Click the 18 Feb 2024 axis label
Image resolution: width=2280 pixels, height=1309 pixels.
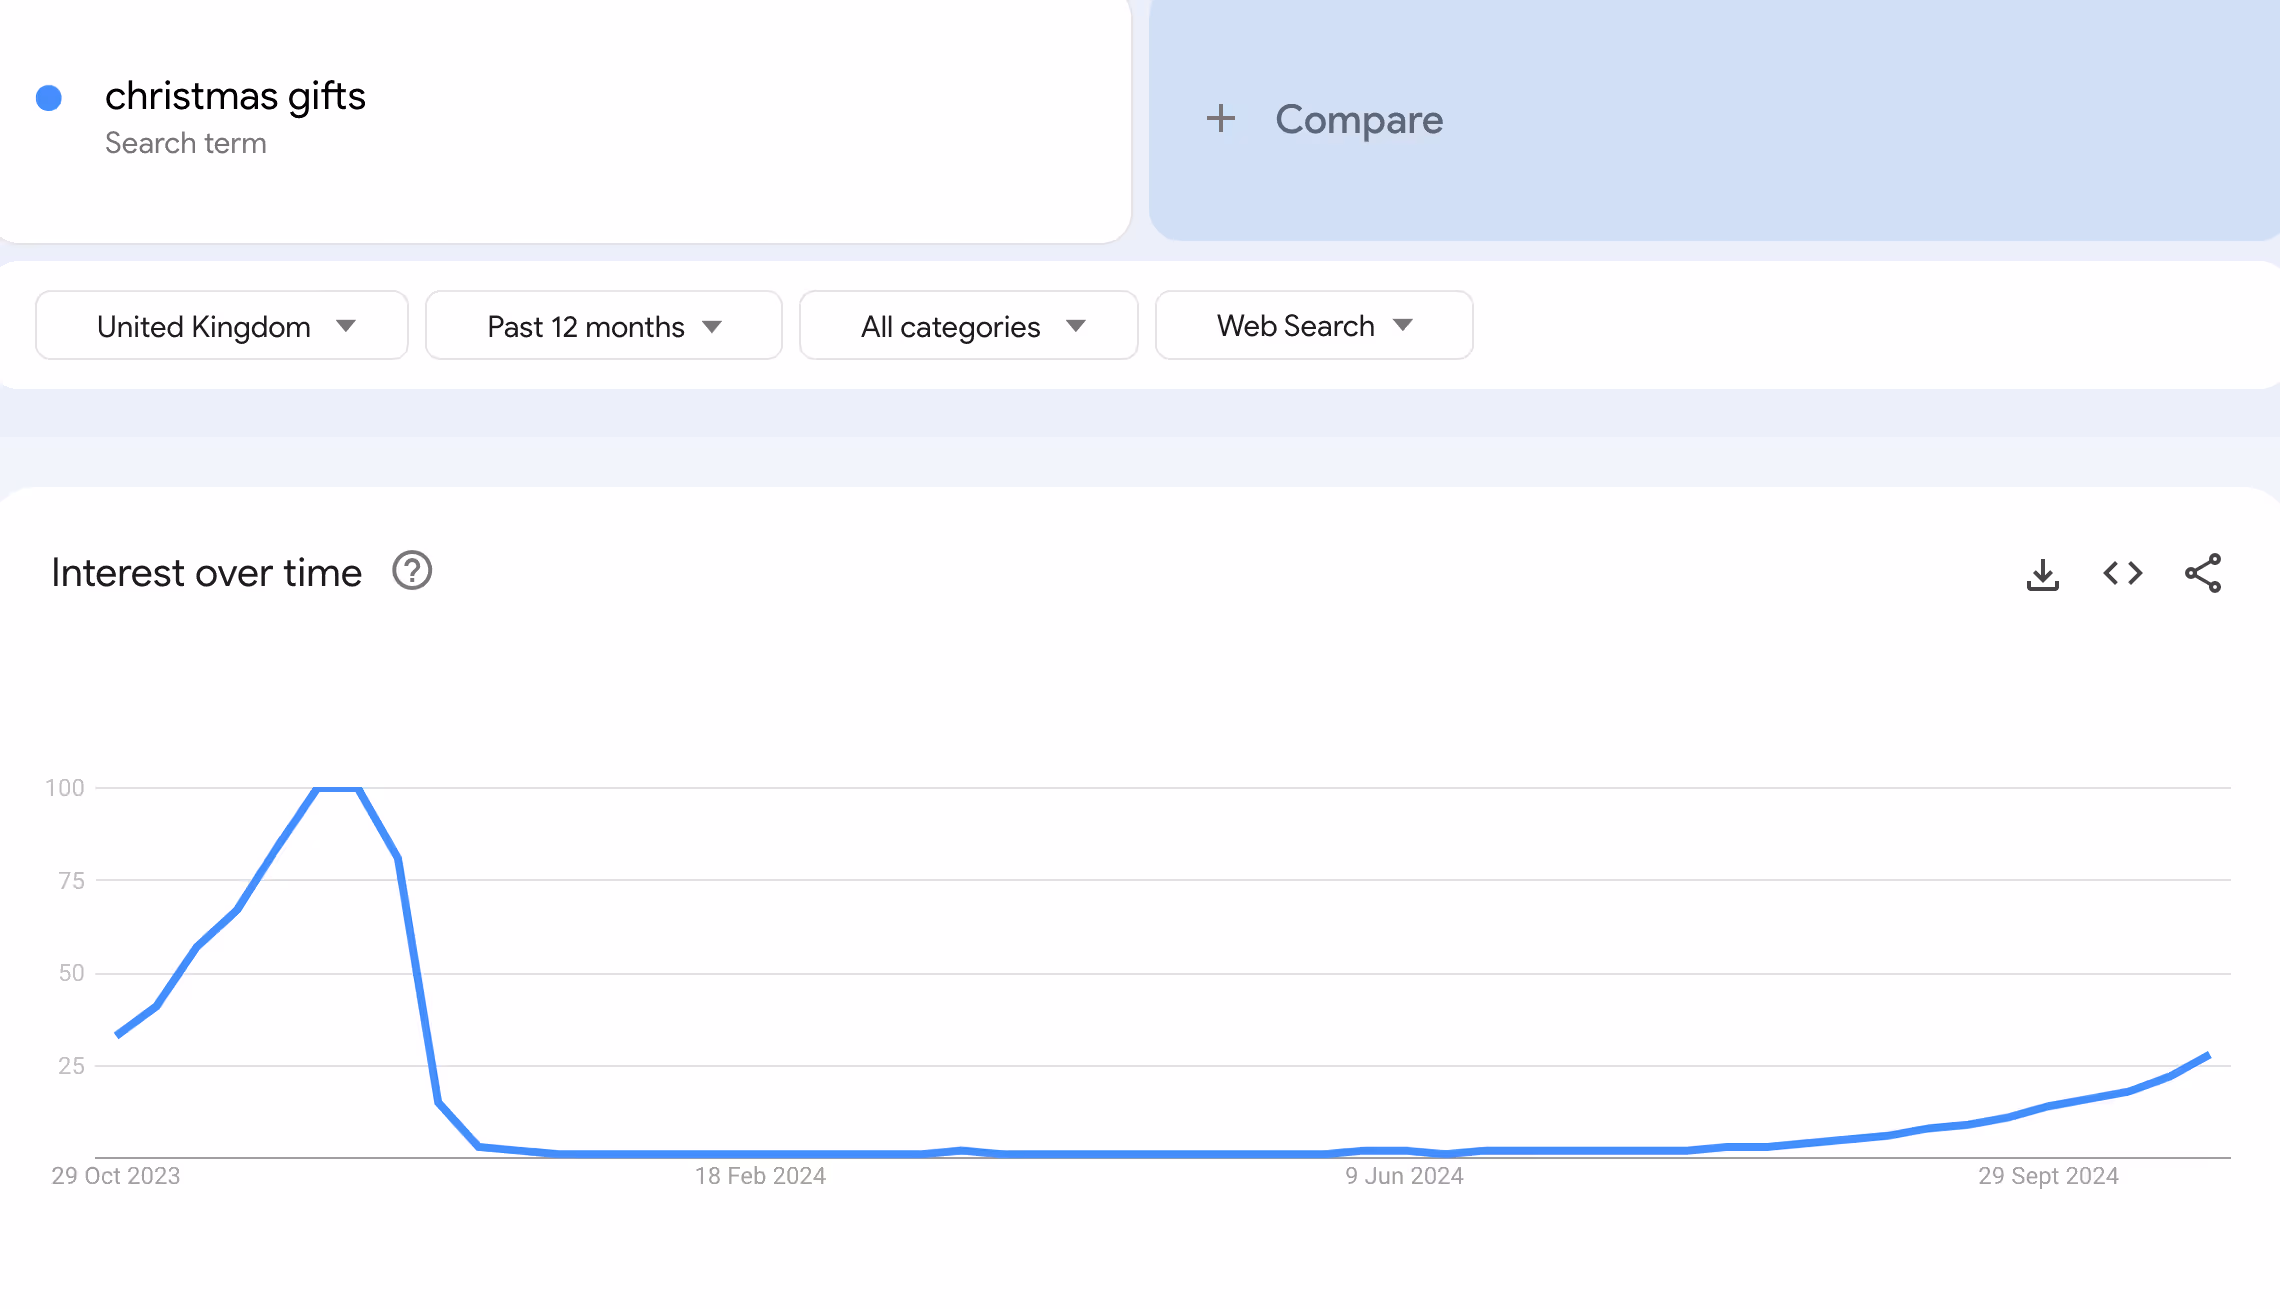760,1176
